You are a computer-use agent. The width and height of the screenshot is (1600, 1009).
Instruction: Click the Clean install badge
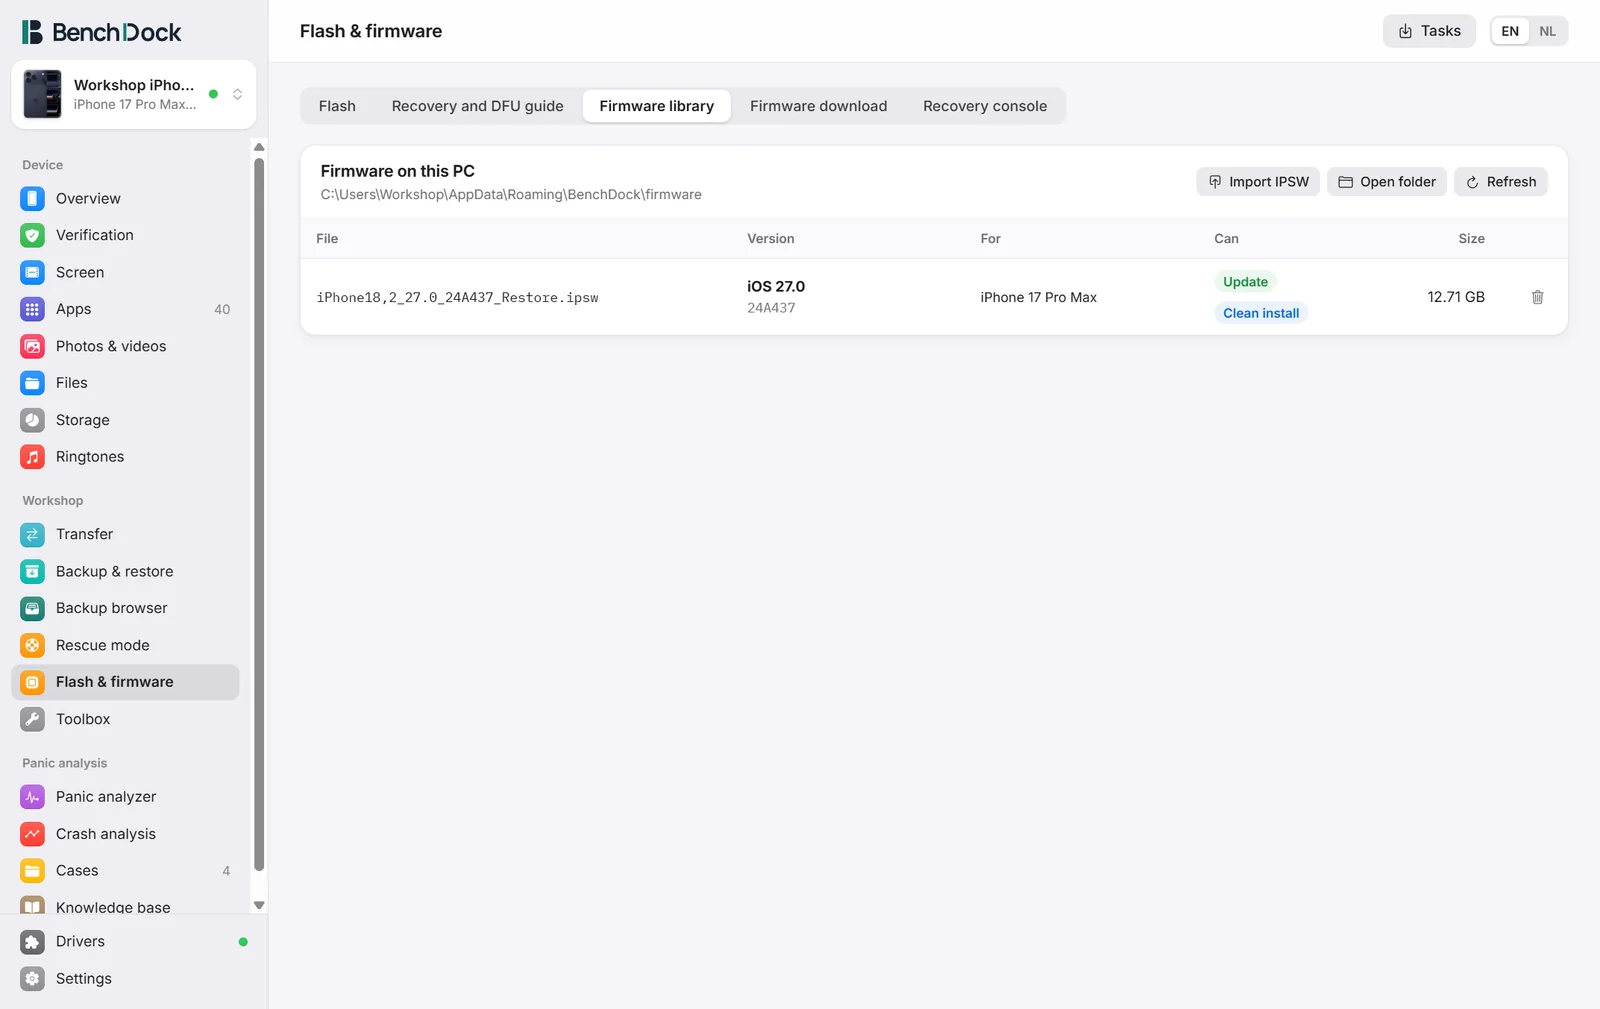(x=1261, y=313)
